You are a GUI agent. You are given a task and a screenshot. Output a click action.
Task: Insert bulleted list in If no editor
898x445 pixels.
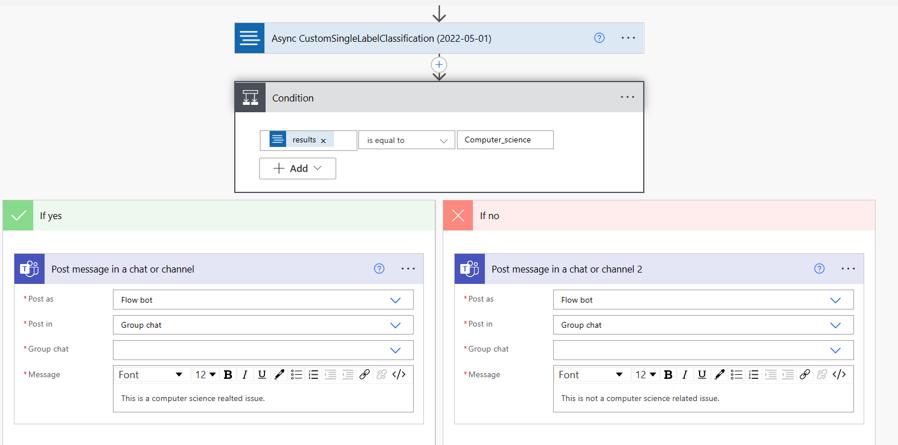[736, 375]
